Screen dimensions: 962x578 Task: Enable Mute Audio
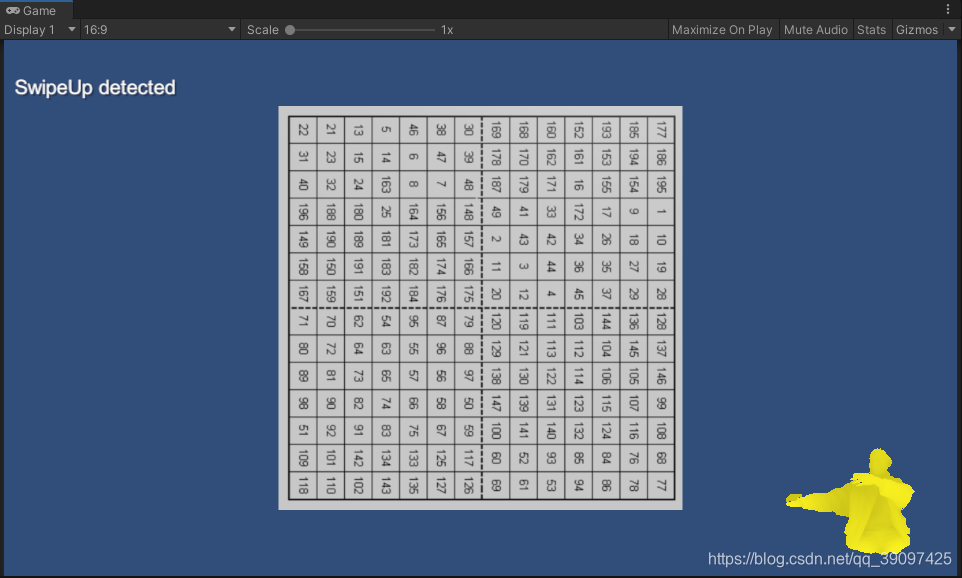click(815, 29)
